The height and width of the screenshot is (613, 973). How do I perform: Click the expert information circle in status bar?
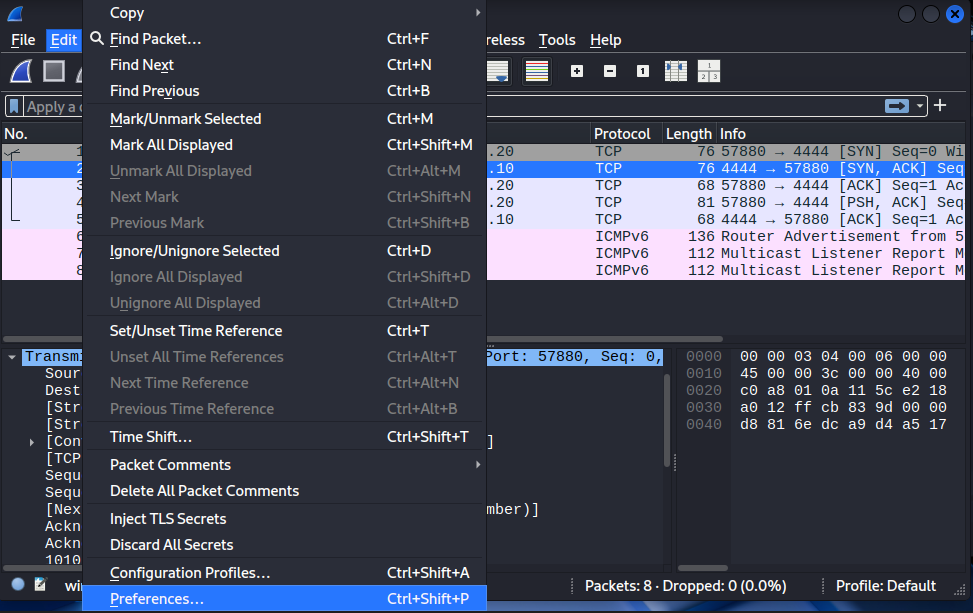pos(18,585)
